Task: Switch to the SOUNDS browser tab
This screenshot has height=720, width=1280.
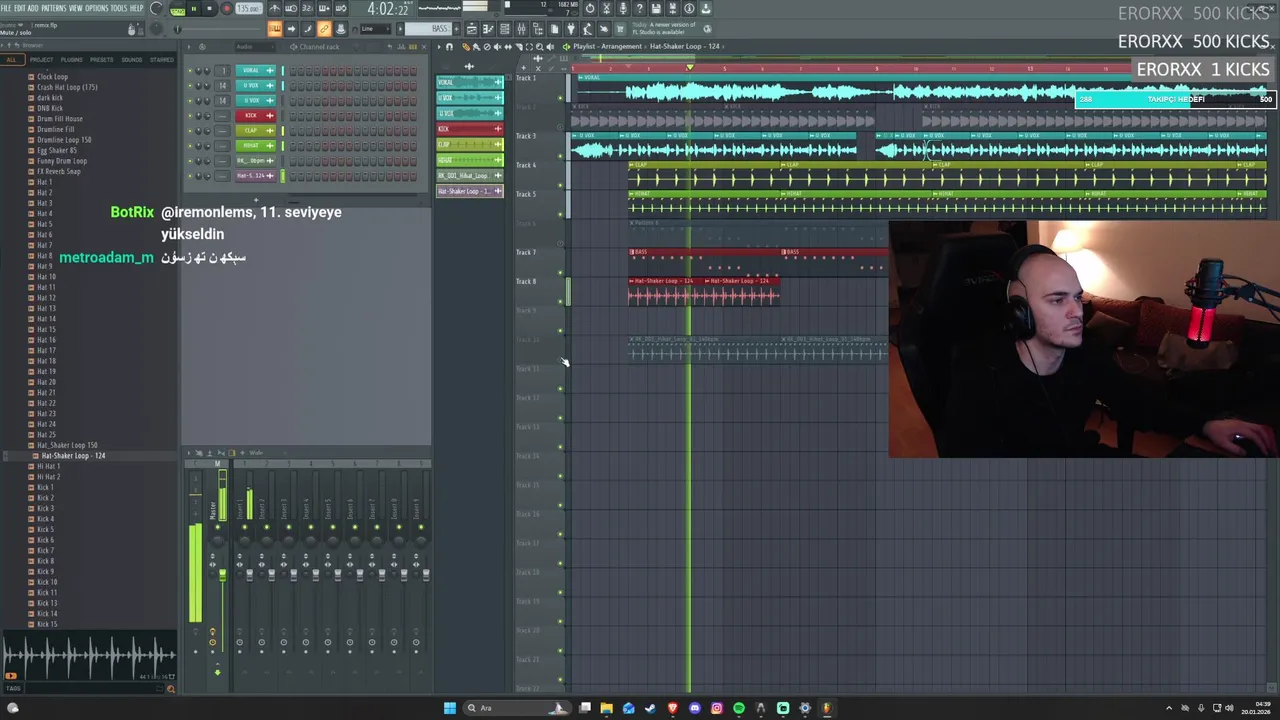Action: click(132, 59)
